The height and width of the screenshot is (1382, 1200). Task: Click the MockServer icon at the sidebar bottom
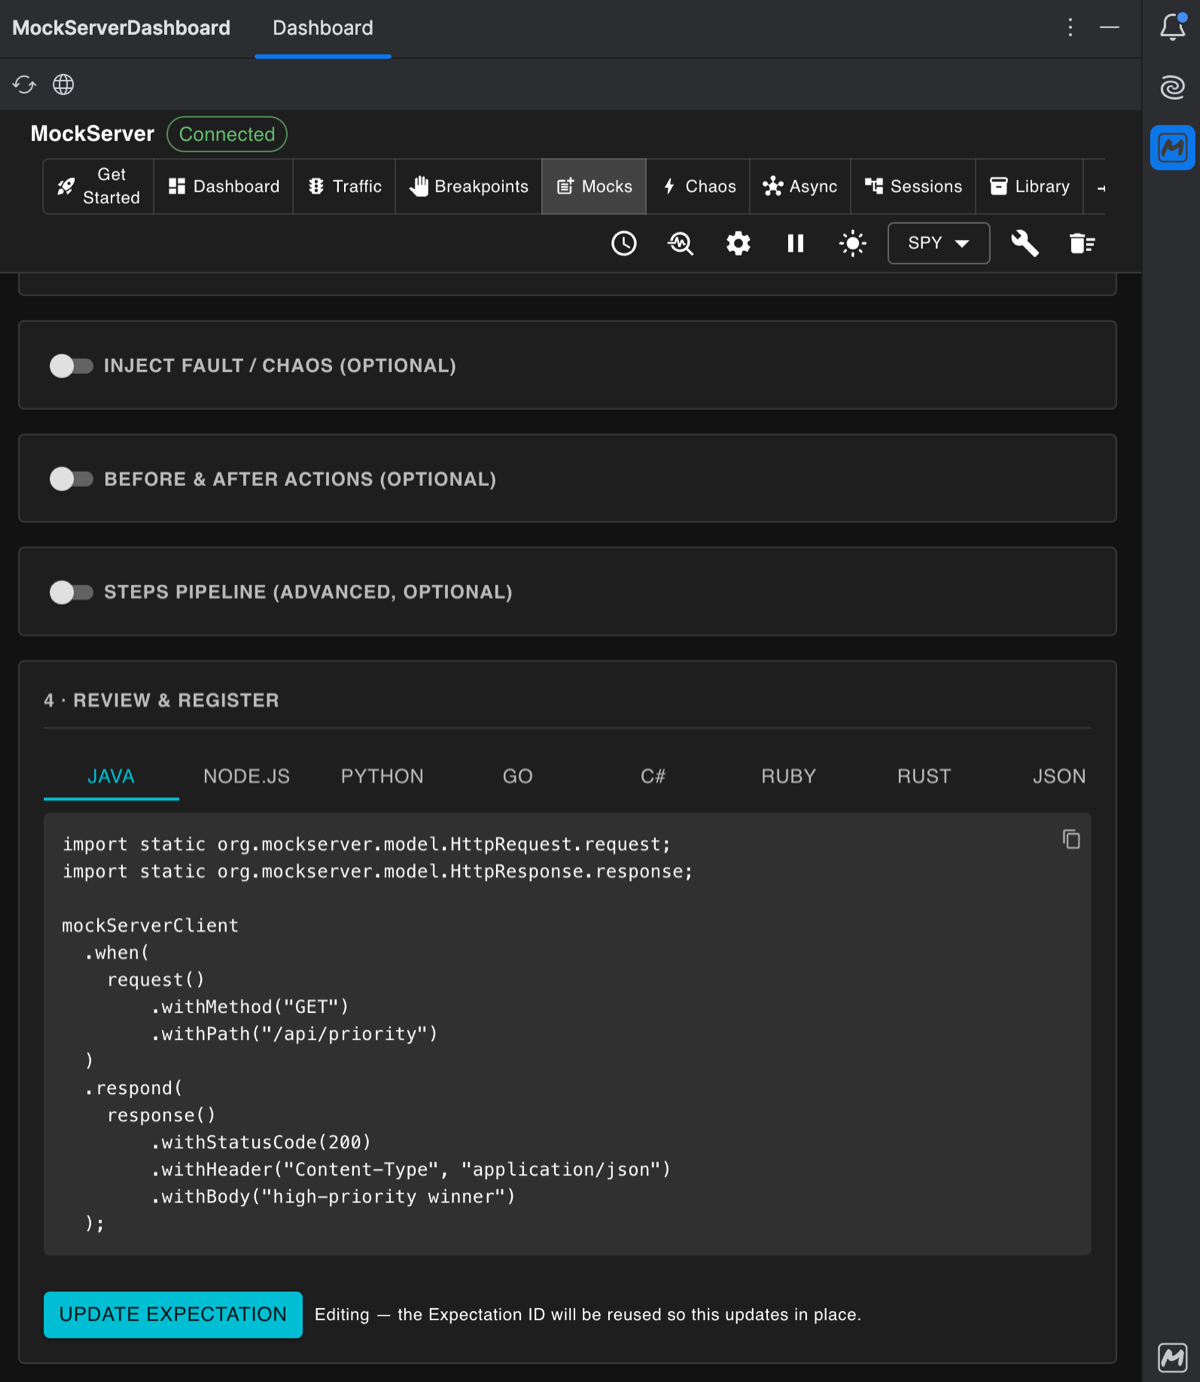click(1172, 1357)
